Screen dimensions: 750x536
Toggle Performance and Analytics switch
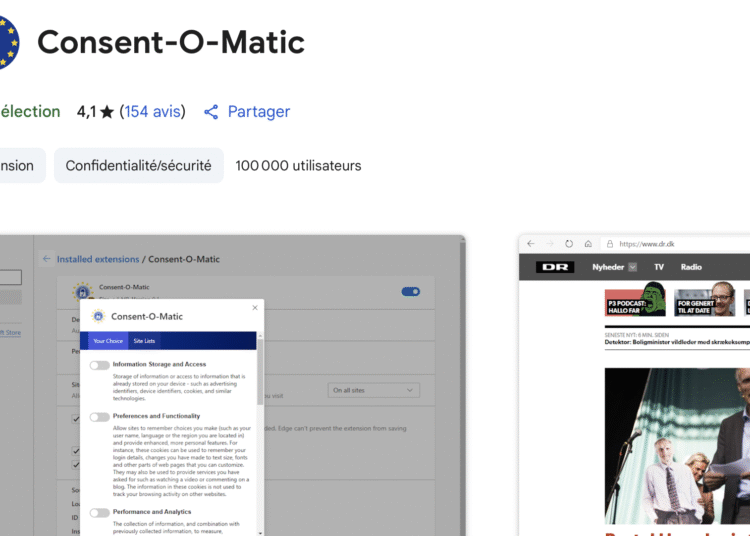point(99,513)
